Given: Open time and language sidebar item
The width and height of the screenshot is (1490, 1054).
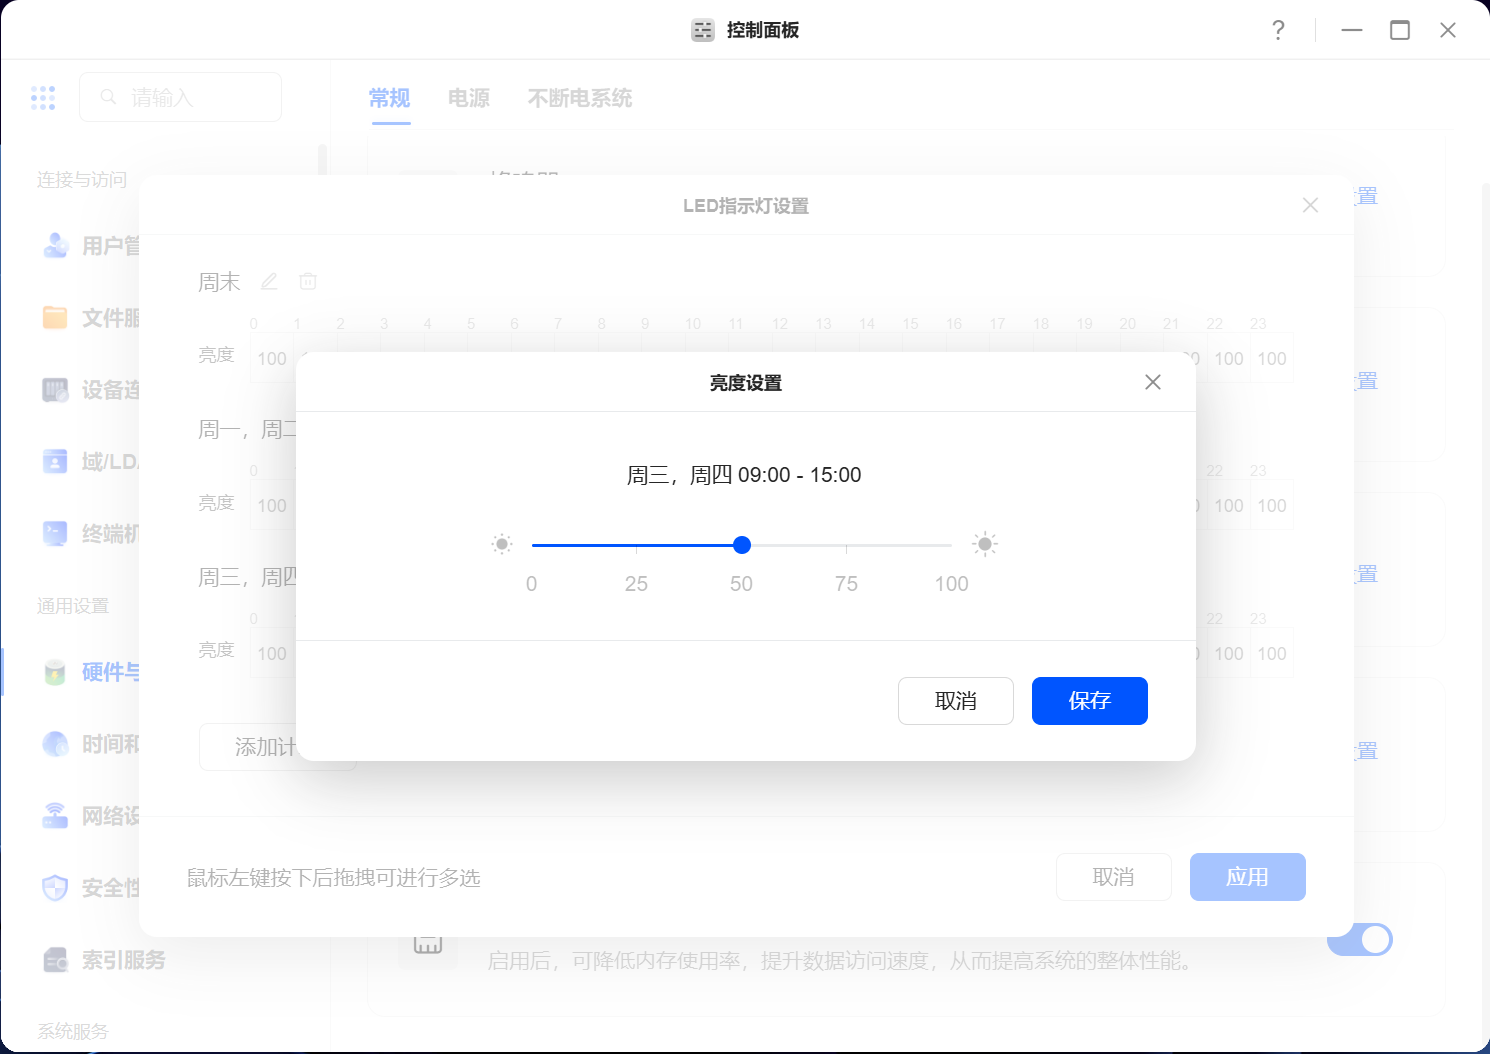Looking at the screenshot, I should (90, 744).
